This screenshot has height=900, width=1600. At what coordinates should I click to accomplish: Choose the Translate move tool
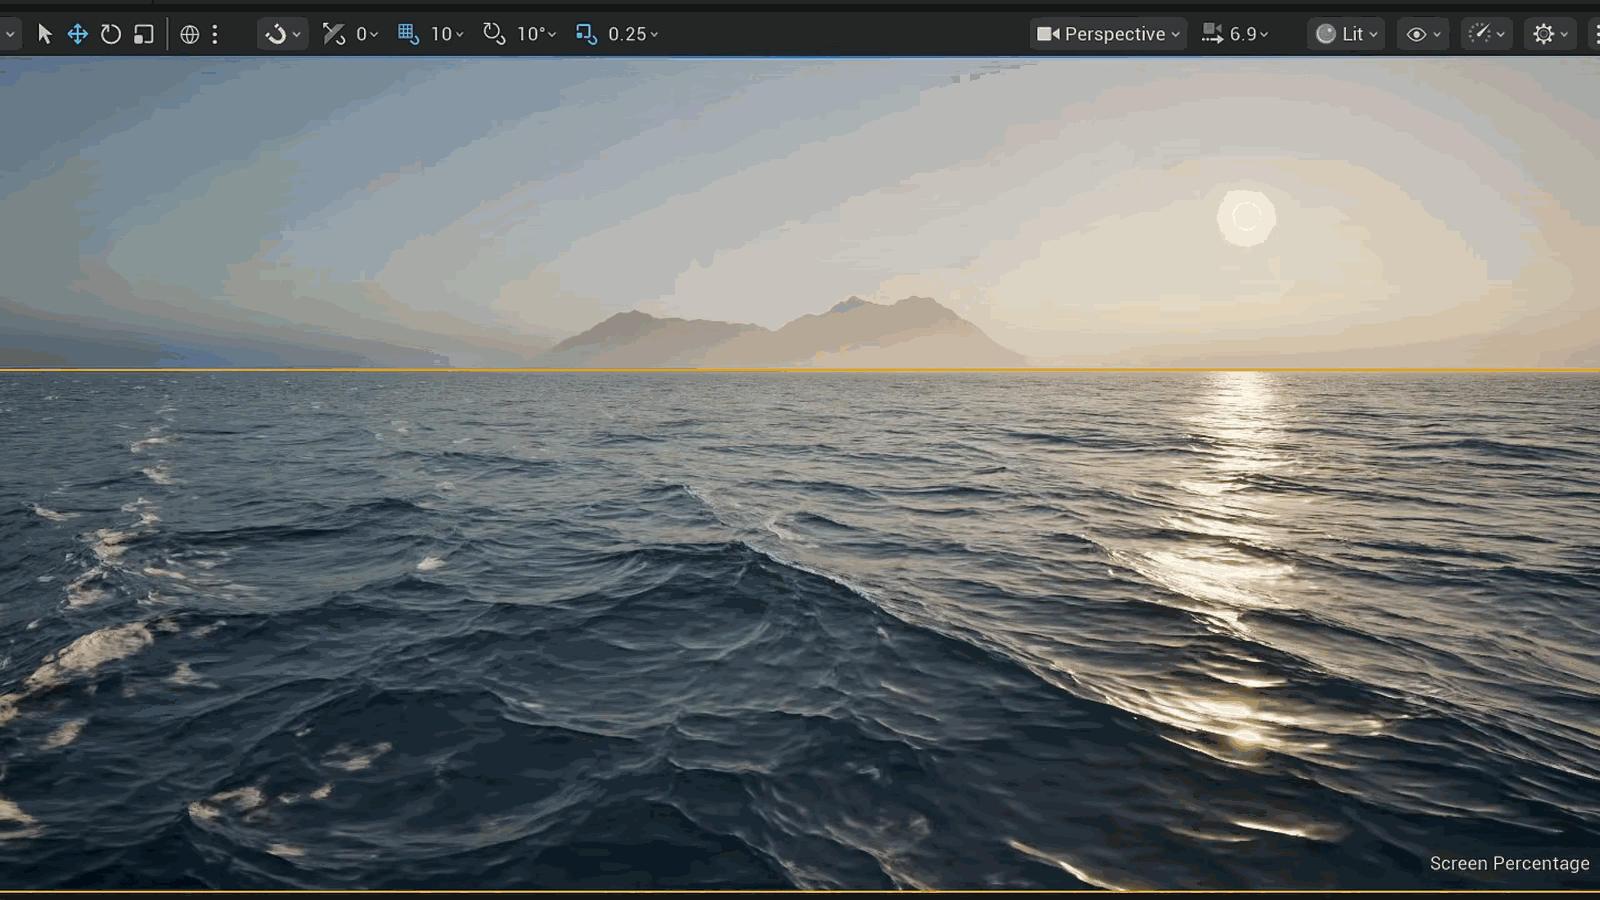77,34
